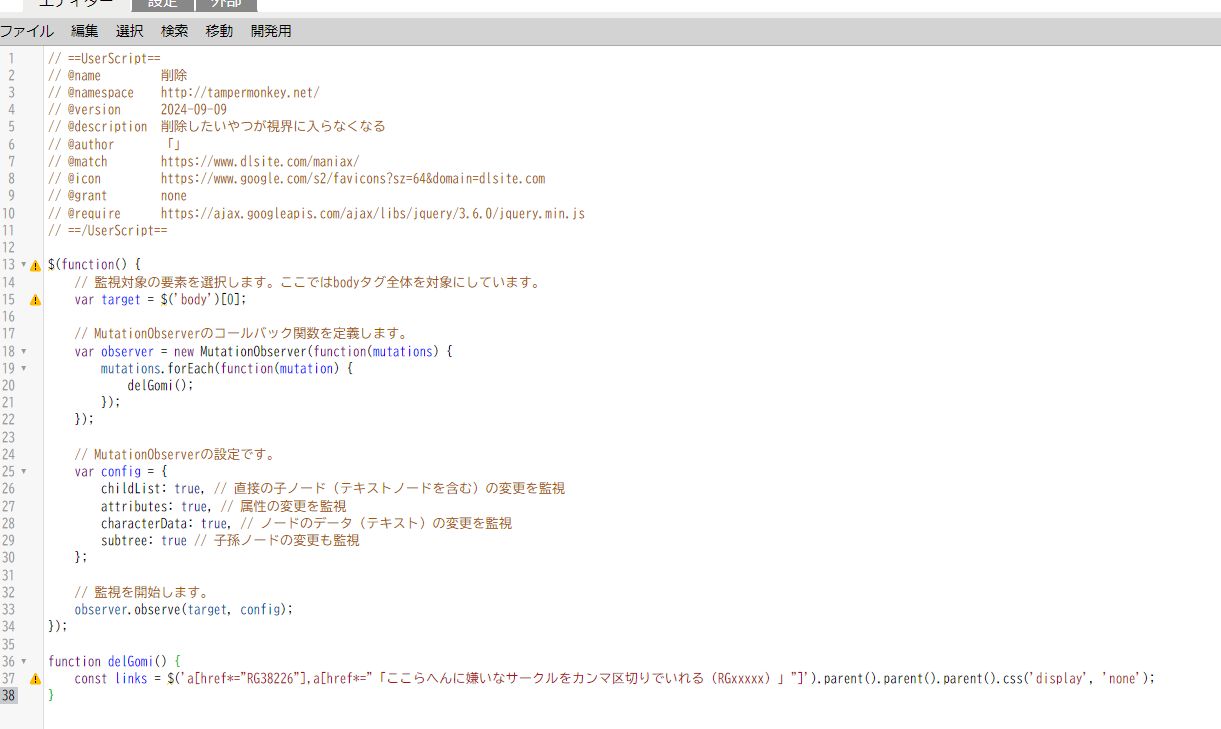Viewport: 1221px width, 729px height.
Task: Fold the MutationObserver callback at line 18
Action: point(23,352)
